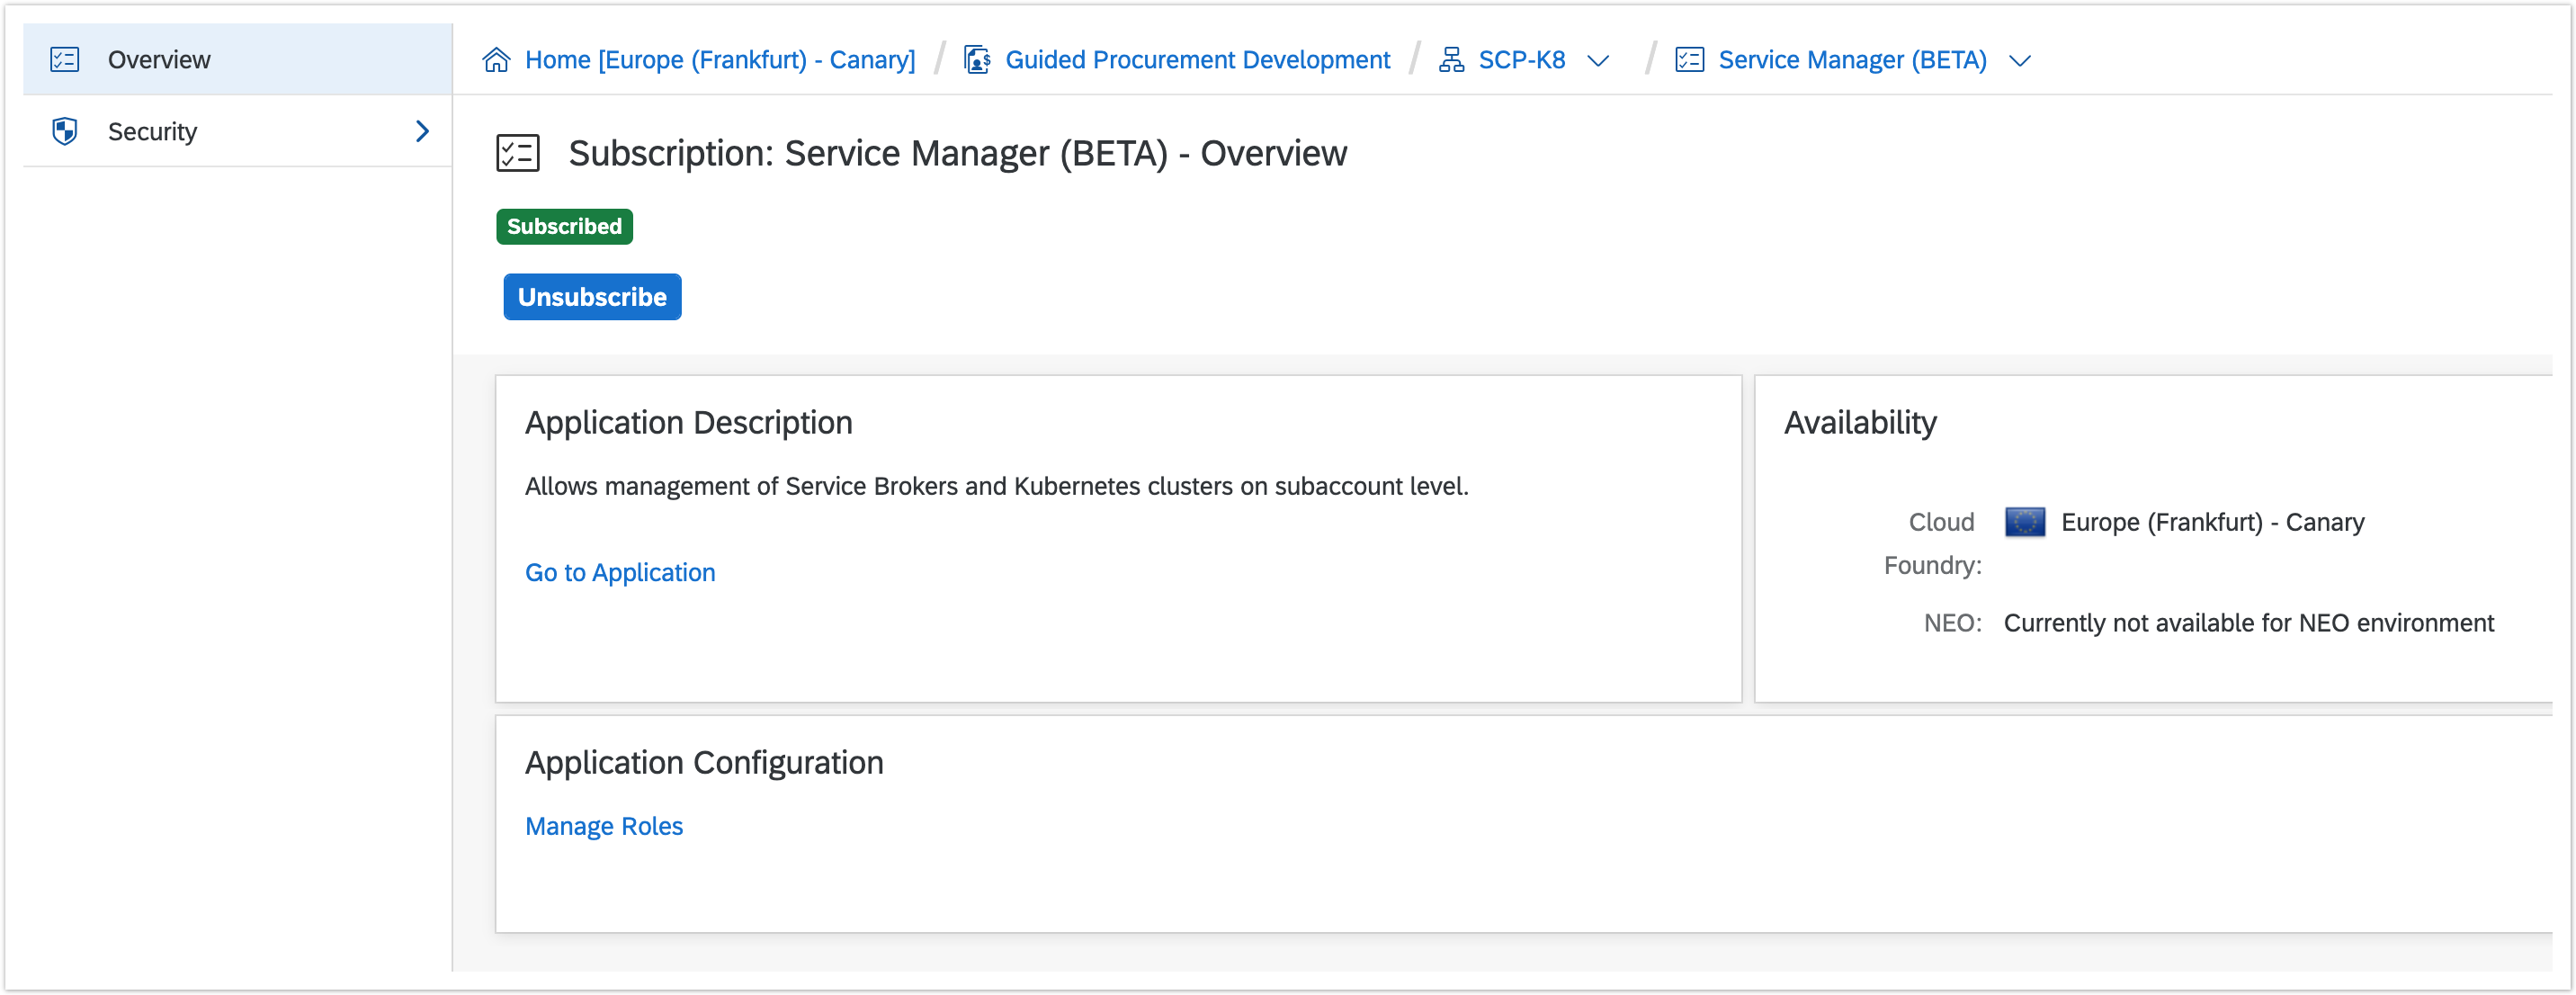Click the subscription icon beside page title
The height and width of the screenshot is (995, 2576).
click(518, 153)
